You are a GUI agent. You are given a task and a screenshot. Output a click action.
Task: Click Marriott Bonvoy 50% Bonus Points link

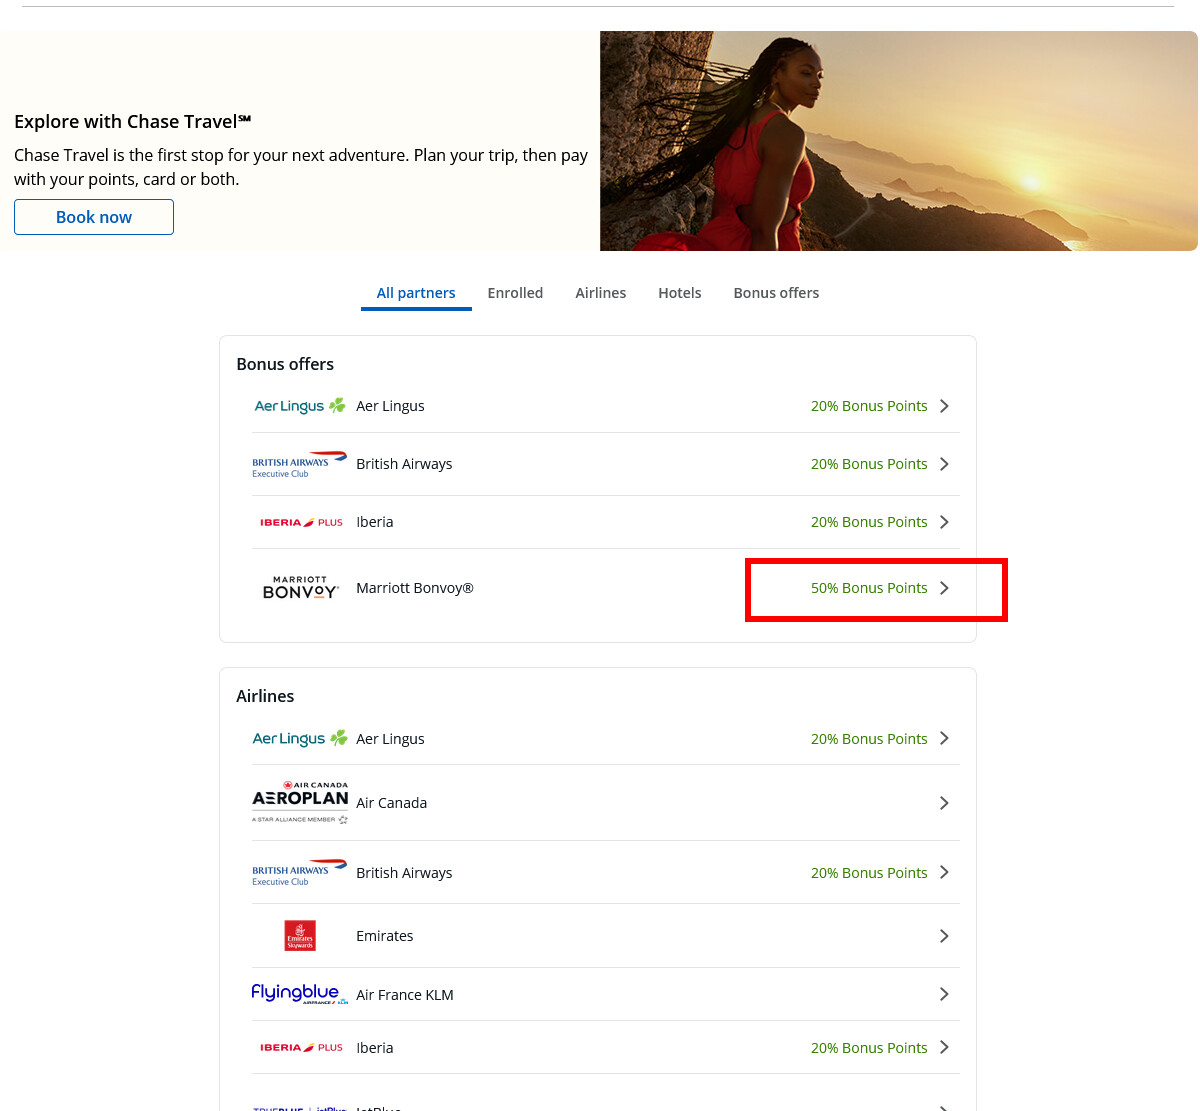click(x=868, y=588)
